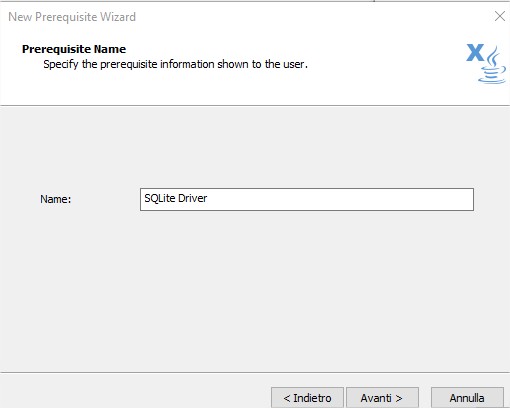Click the separator line under the header banner
The height and width of the screenshot is (408, 510).
[255, 106]
